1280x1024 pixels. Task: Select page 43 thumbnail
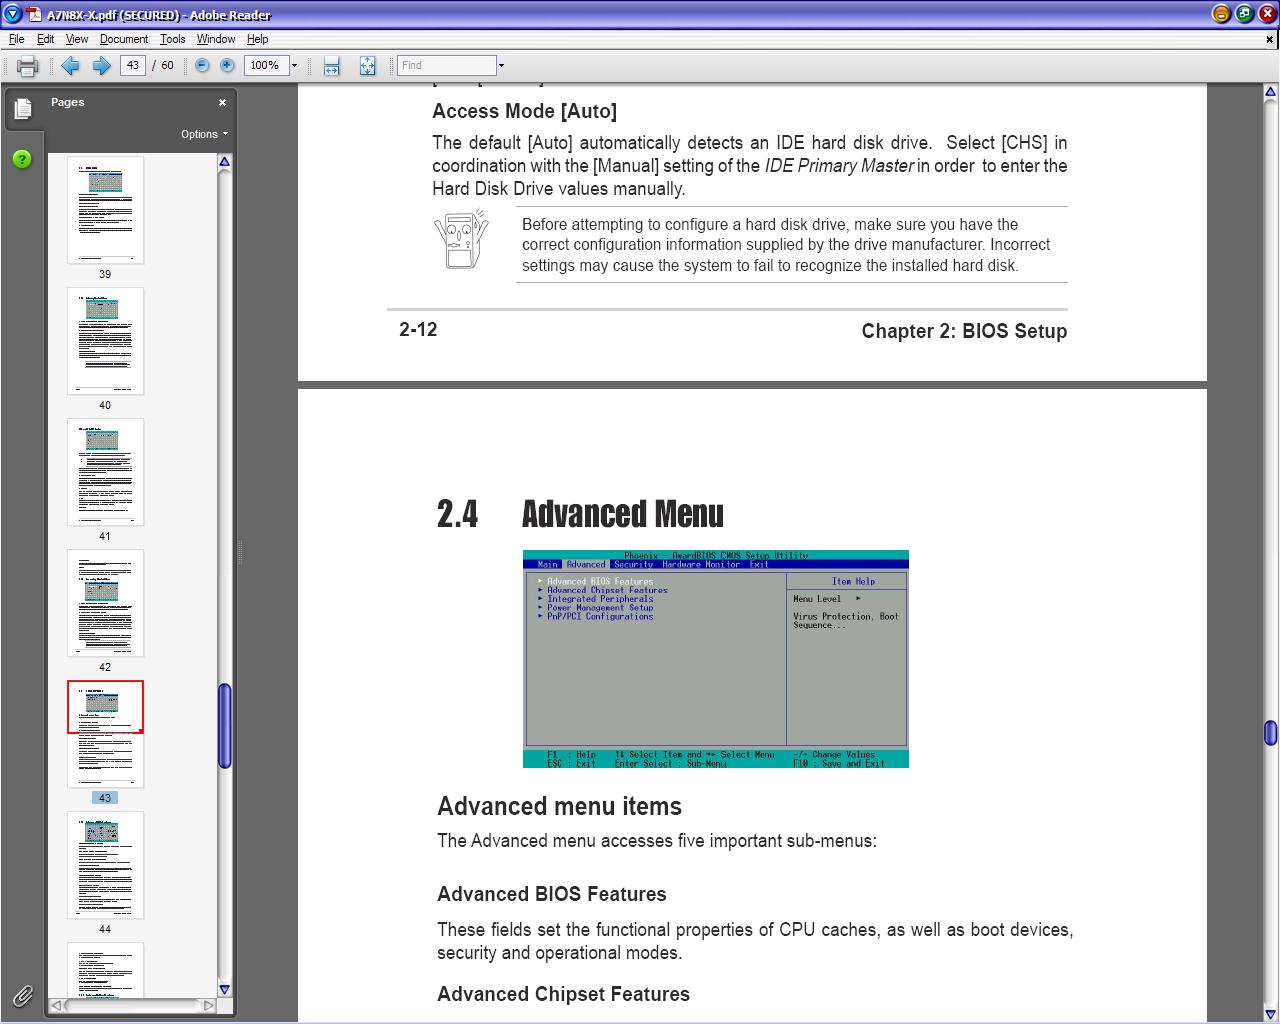[x=105, y=734]
